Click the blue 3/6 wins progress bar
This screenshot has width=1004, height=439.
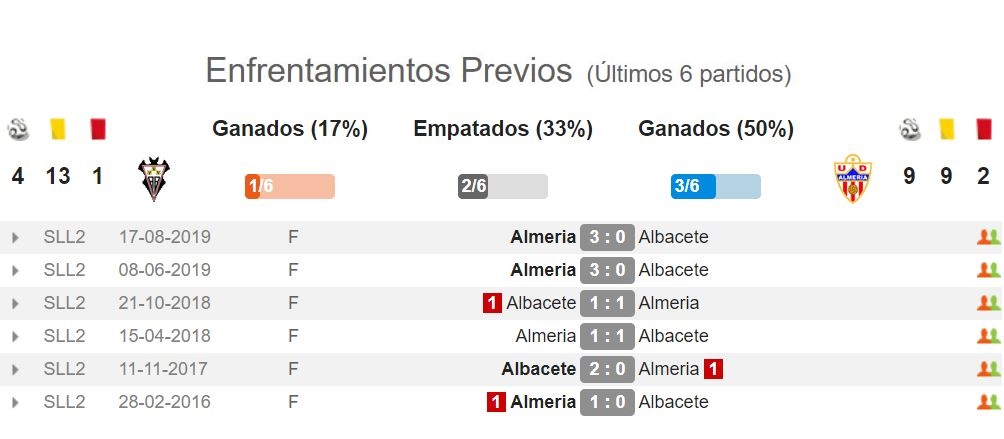tap(716, 186)
